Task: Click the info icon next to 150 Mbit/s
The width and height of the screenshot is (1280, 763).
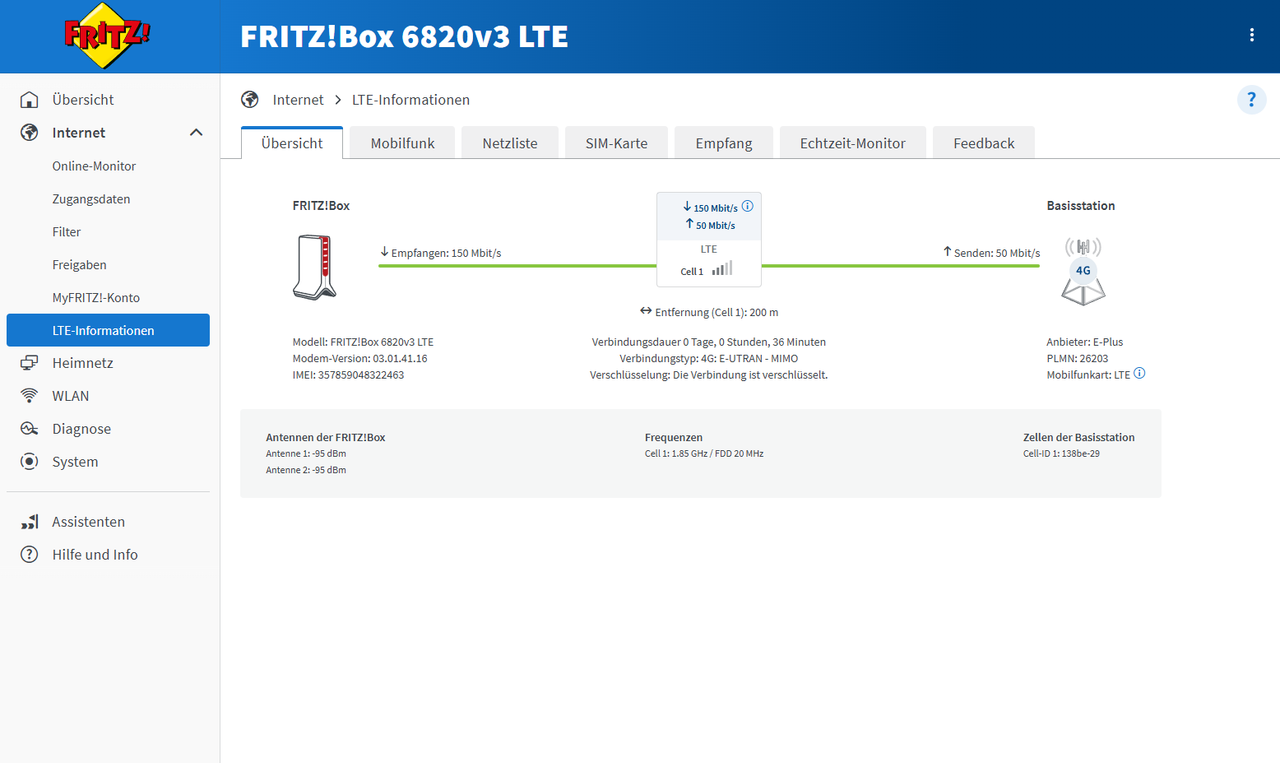Action: pos(747,206)
